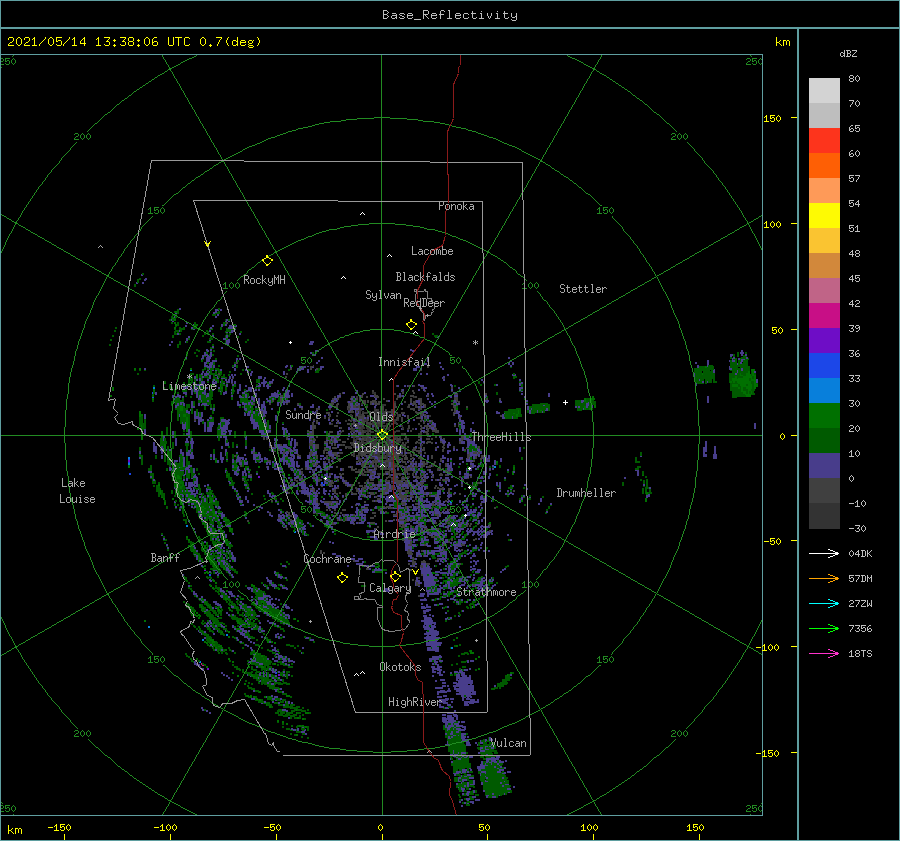Click the Okotoks label

400,666
